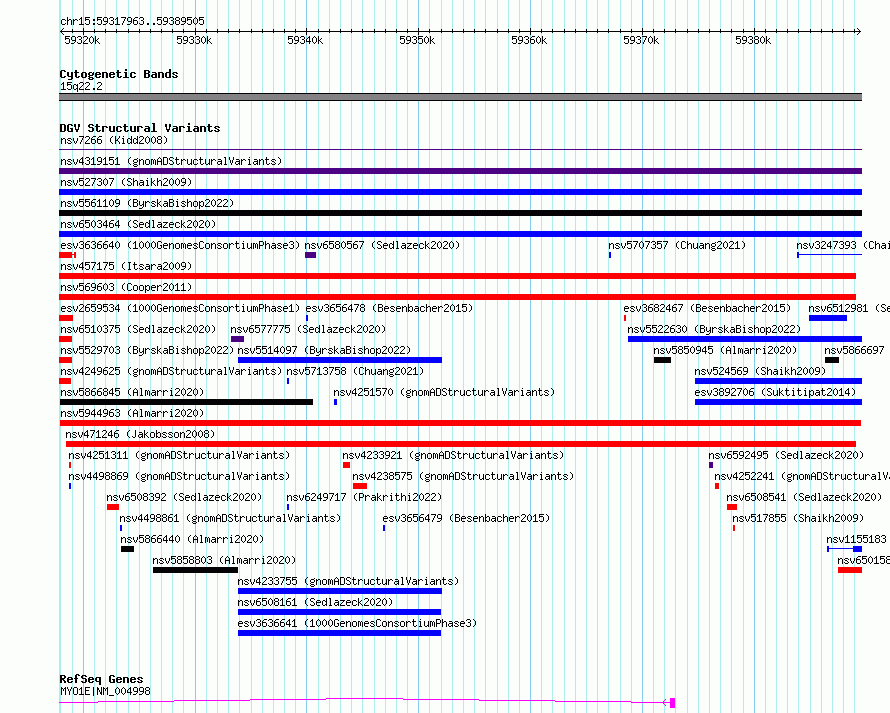Click the nsv6580567 (Sedlazeck2020) label
The height and width of the screenshot is (713, 890).
[382, 245]
